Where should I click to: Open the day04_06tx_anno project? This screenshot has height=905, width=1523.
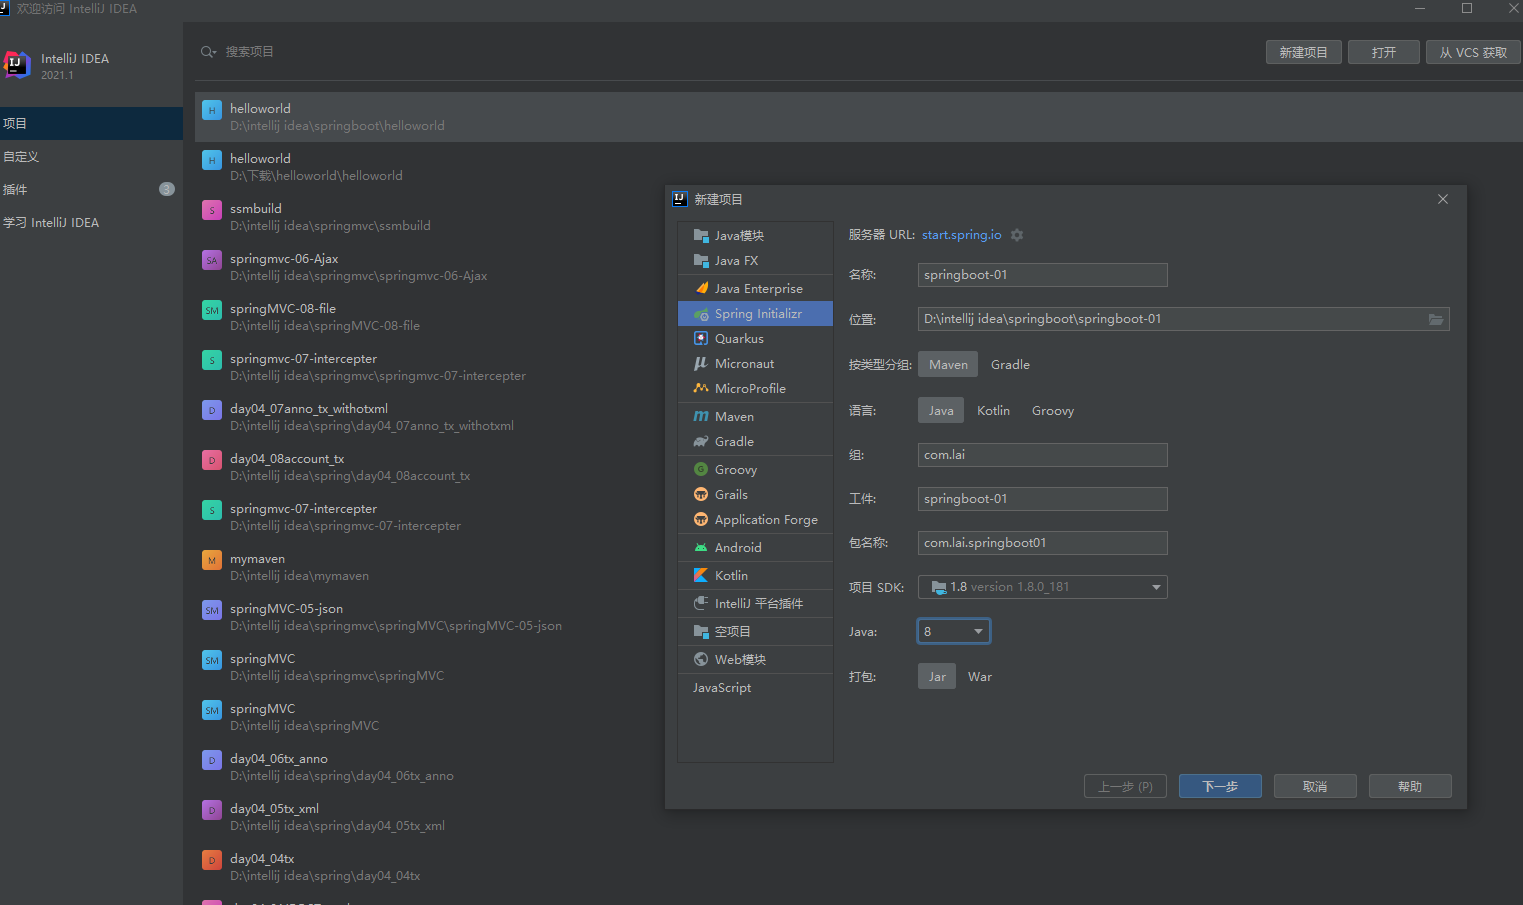tap(430, 767)
